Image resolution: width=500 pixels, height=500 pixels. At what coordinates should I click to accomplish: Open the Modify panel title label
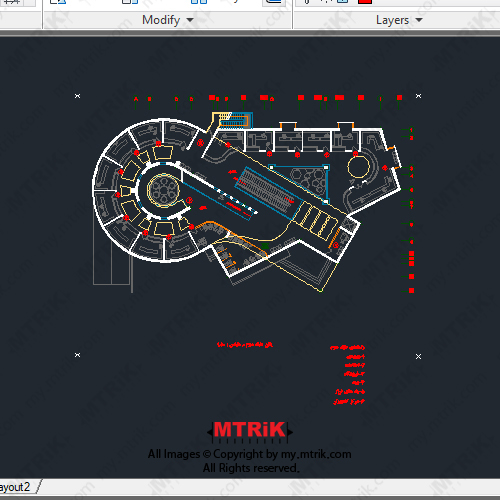161,20
